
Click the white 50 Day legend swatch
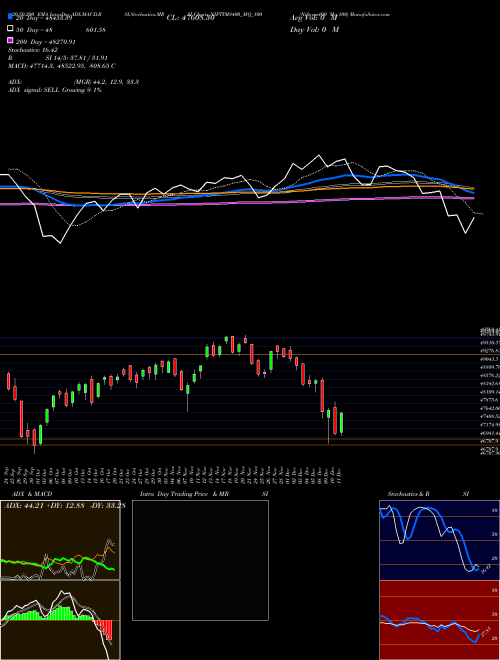click(x=10, y=29)
